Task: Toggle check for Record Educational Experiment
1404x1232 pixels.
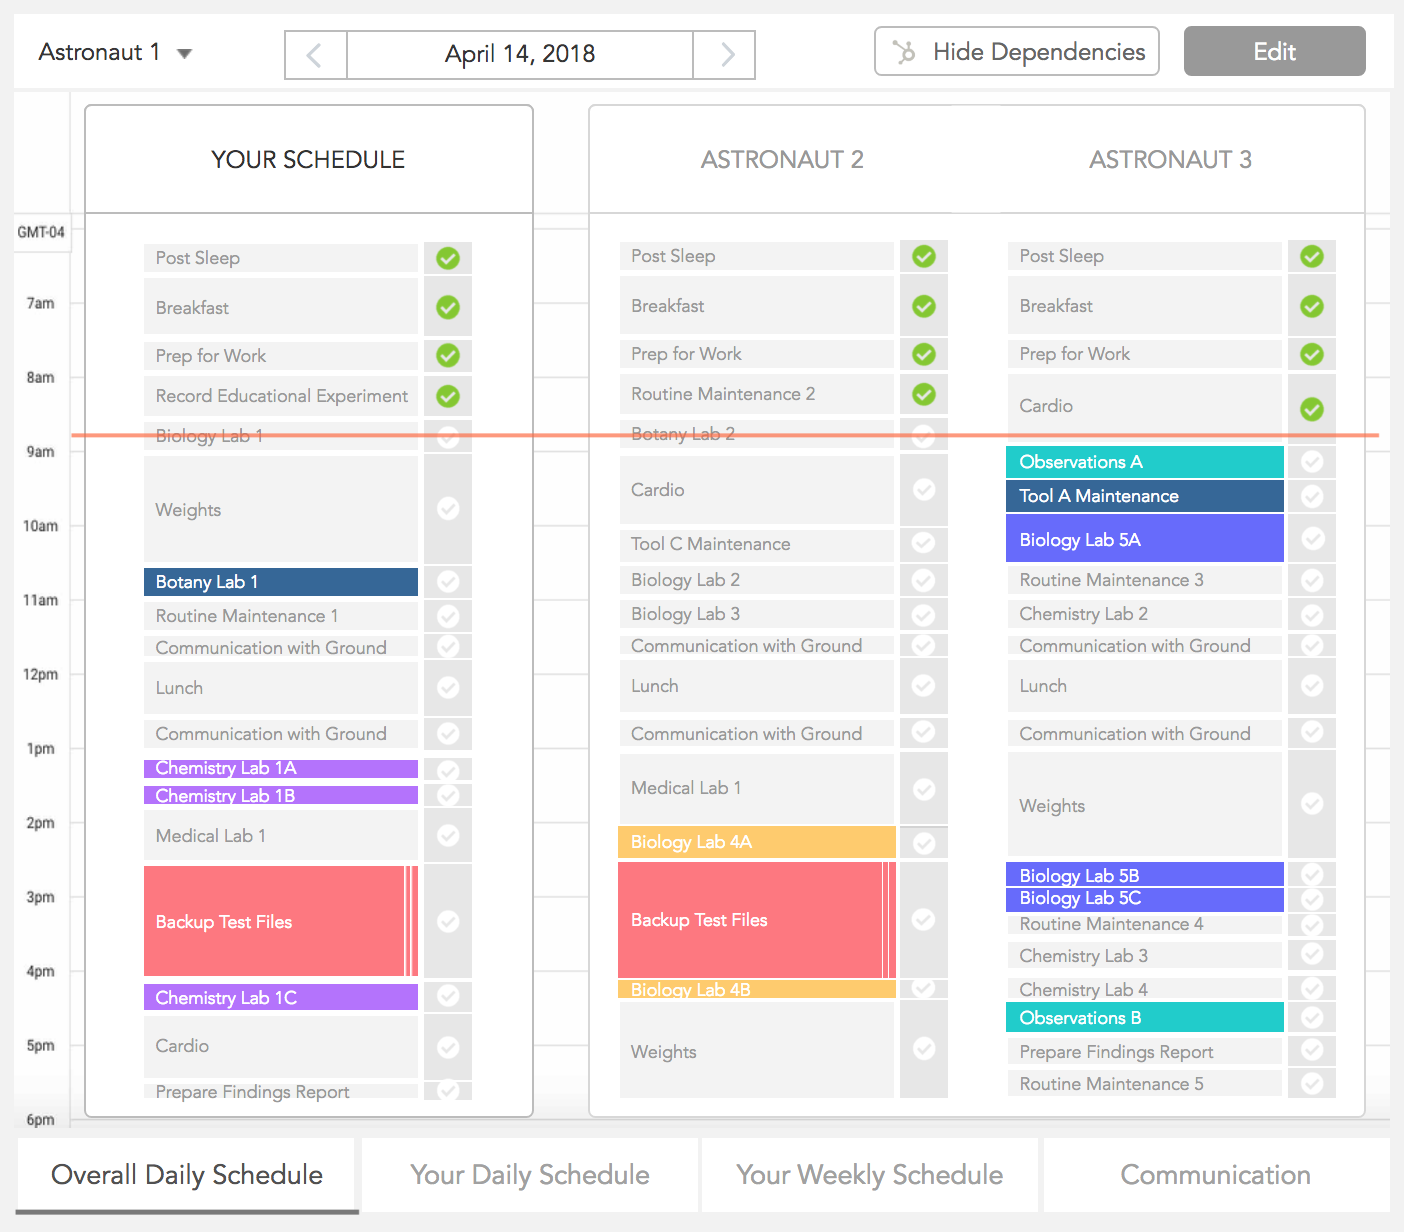Action: (448, 396)
